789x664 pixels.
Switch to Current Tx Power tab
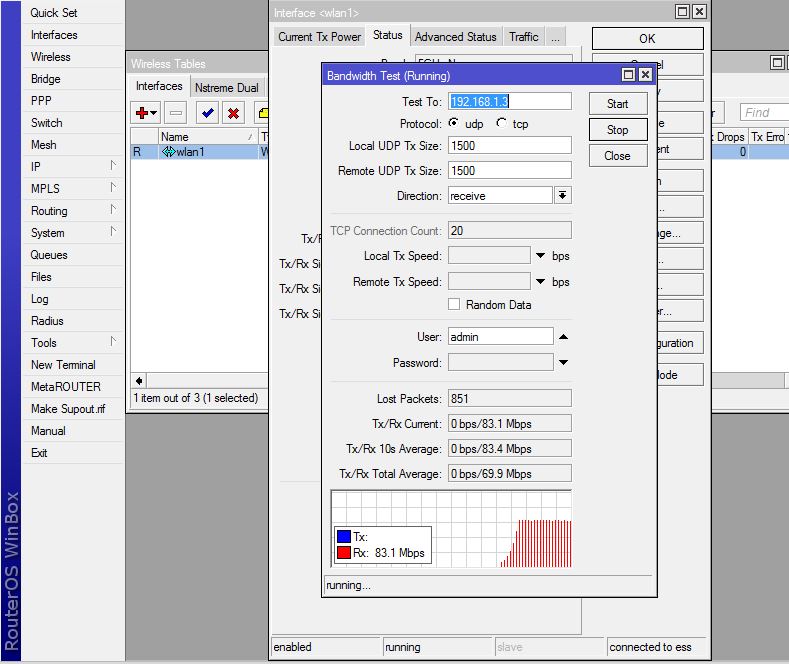click(x=320, y=37)
